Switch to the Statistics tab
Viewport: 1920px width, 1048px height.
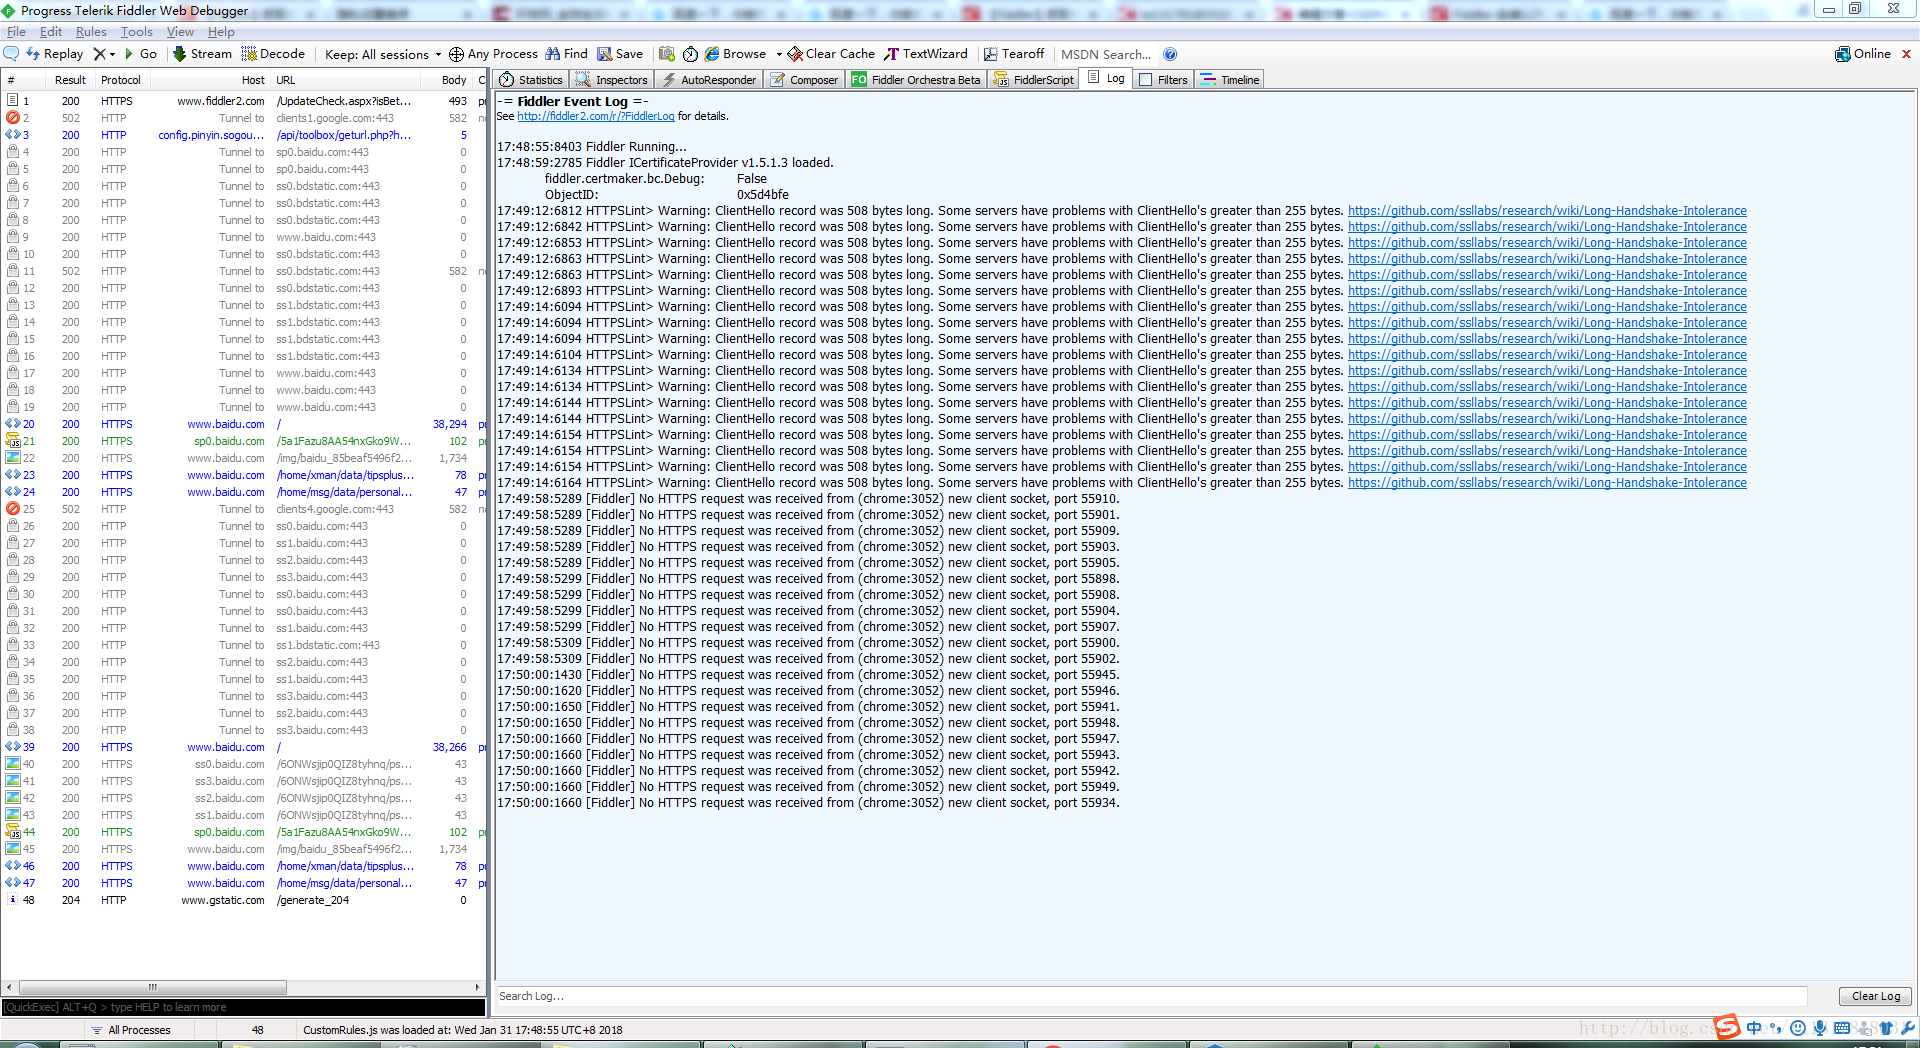click(531, 80)
